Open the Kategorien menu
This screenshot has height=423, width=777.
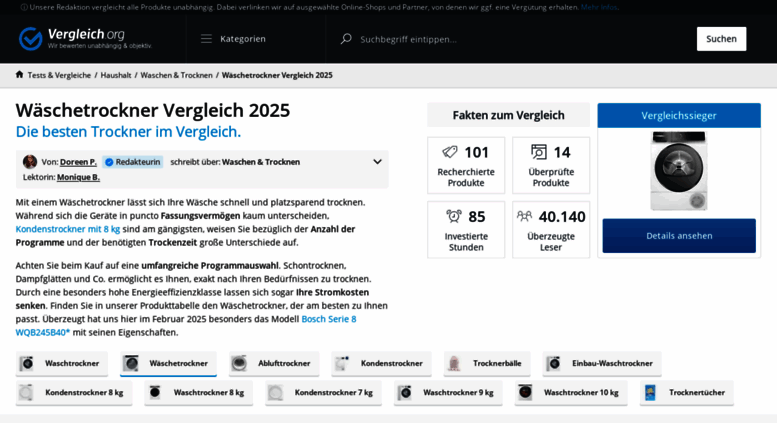click(233, 39)
